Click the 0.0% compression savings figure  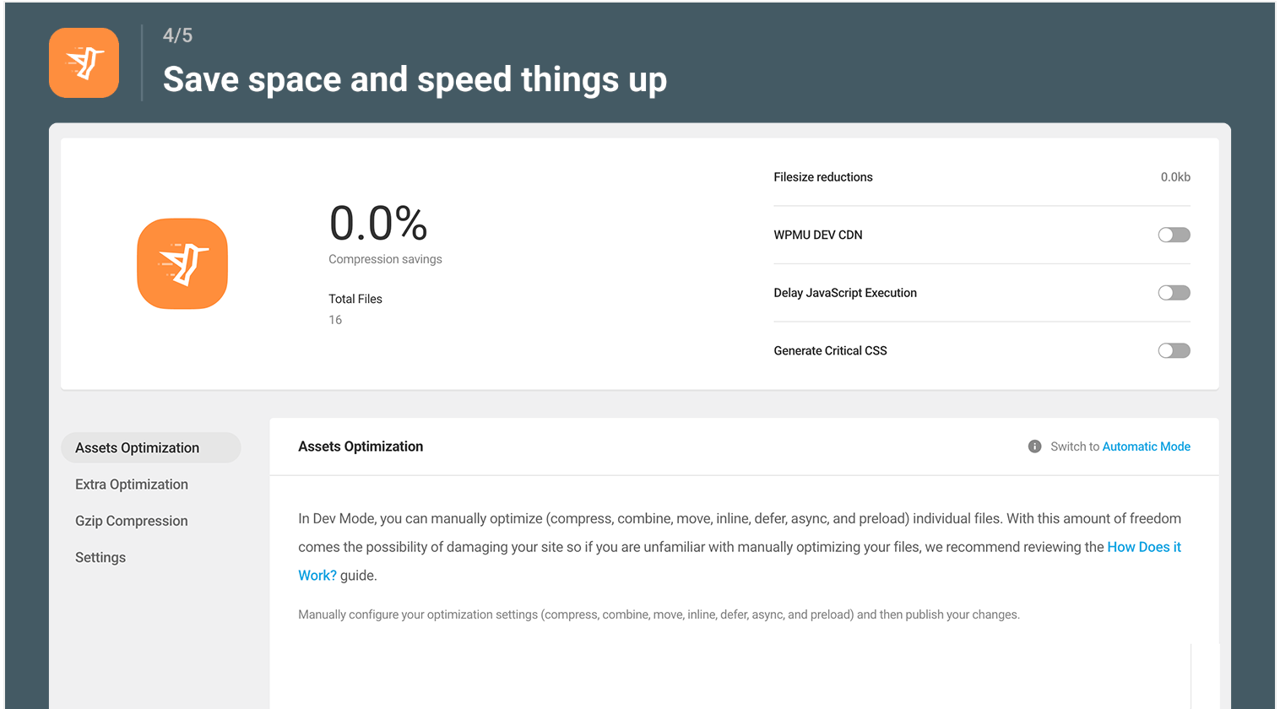click(378, 223)
